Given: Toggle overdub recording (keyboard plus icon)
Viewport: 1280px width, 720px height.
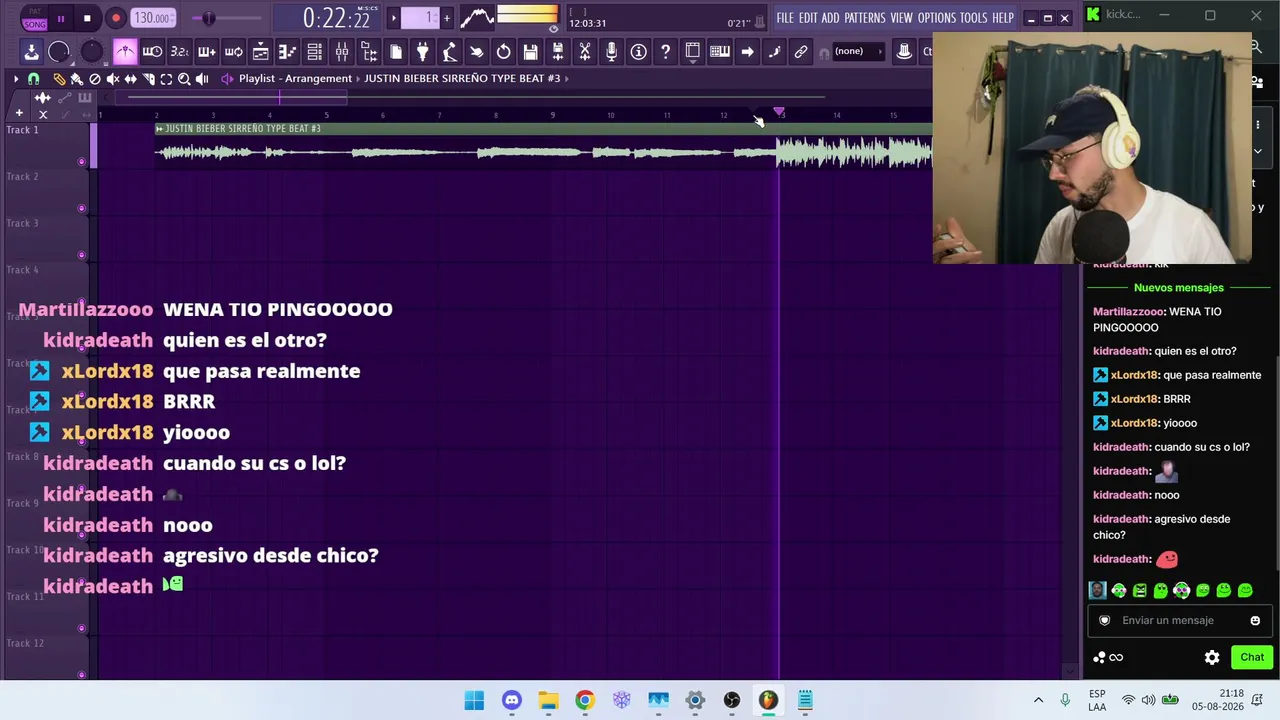Looking at the screenshot, I should (x=206, y=52).
